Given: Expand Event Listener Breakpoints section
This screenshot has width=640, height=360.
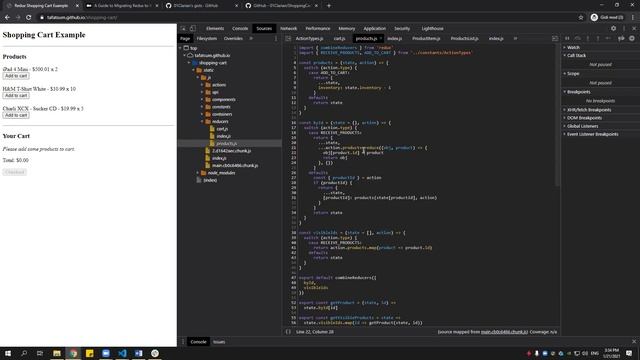Looking at the screenshot, I should 592,134.
